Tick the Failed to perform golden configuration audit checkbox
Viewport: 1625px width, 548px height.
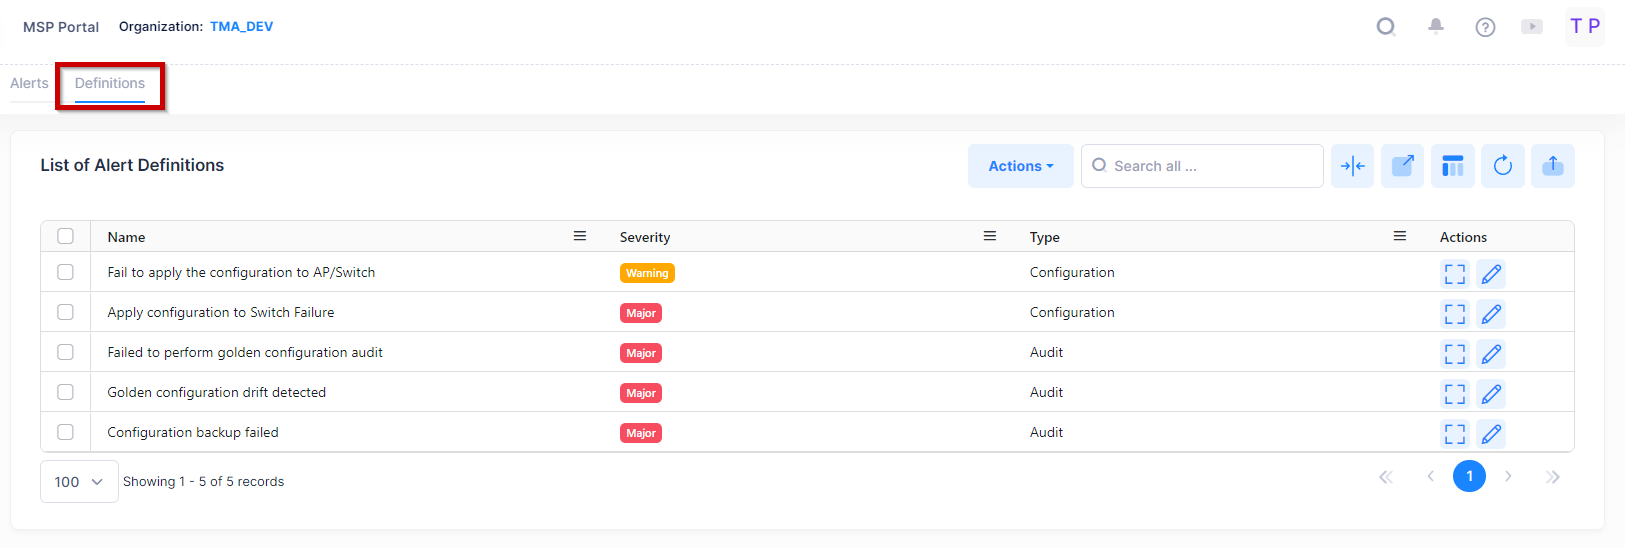click(x=66, y=352)
